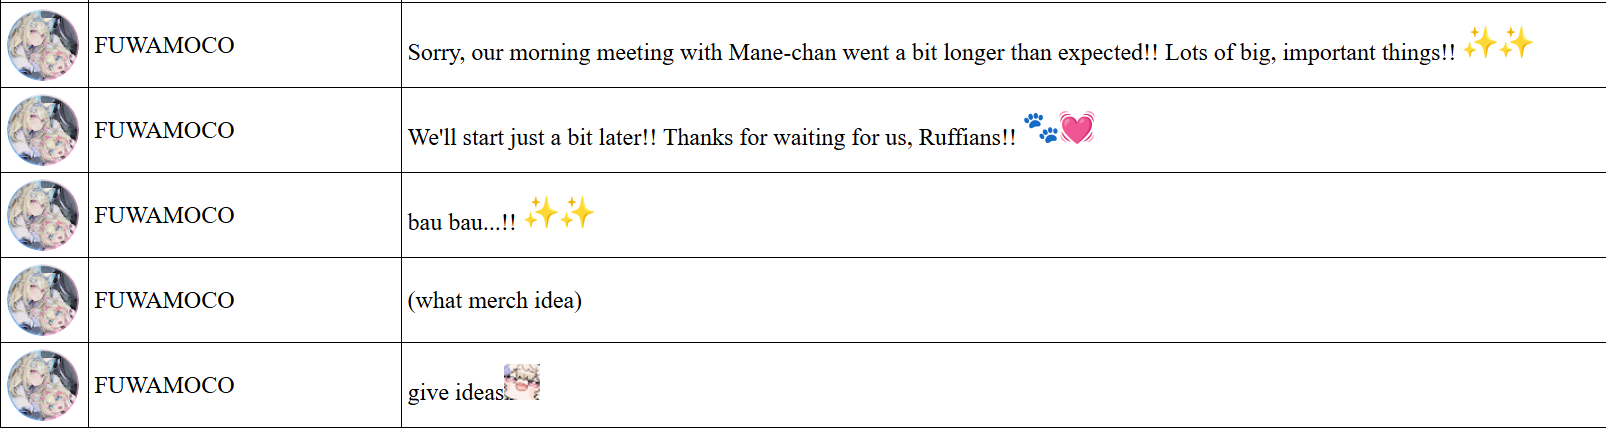Click FUWAMOCO name in the 'Thanks for waiting' row
This screenshot has width=1606, height=429.
[x=164, y=130]
